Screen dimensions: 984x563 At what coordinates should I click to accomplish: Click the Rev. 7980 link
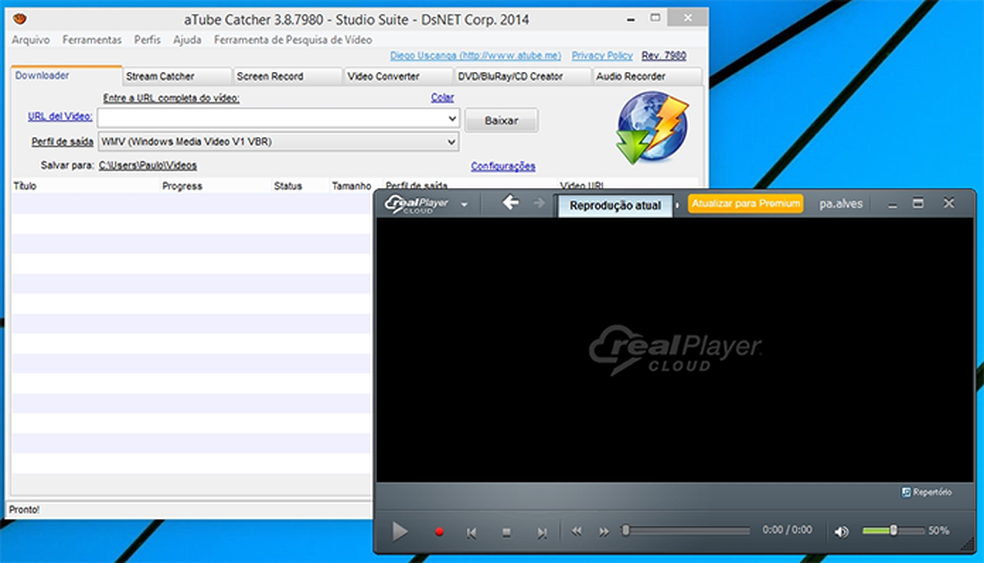tap(663, 55)
